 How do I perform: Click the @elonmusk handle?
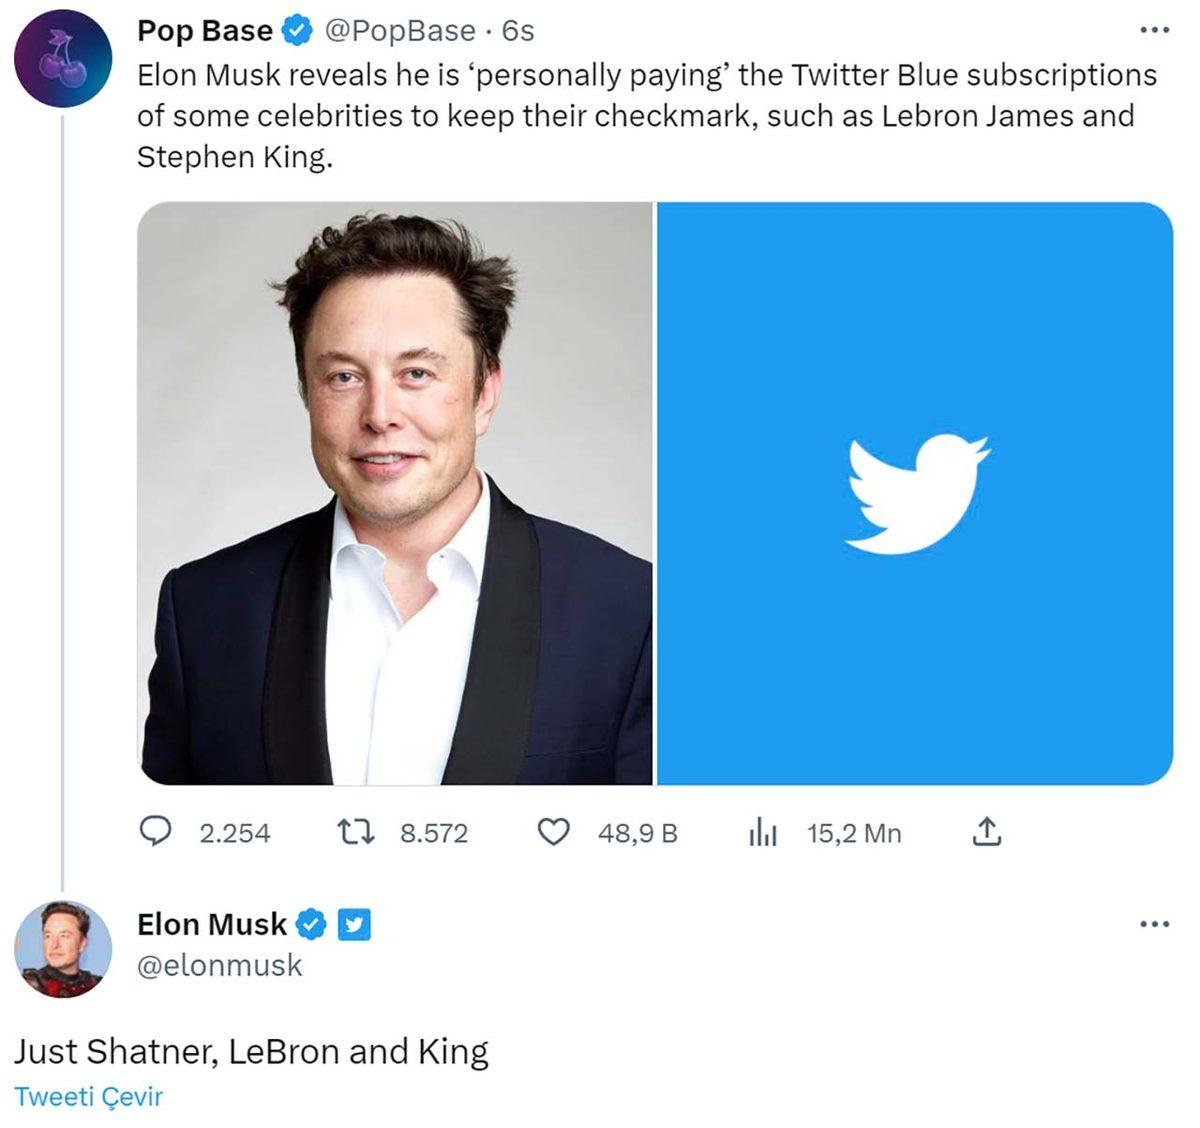coord(220,965)
